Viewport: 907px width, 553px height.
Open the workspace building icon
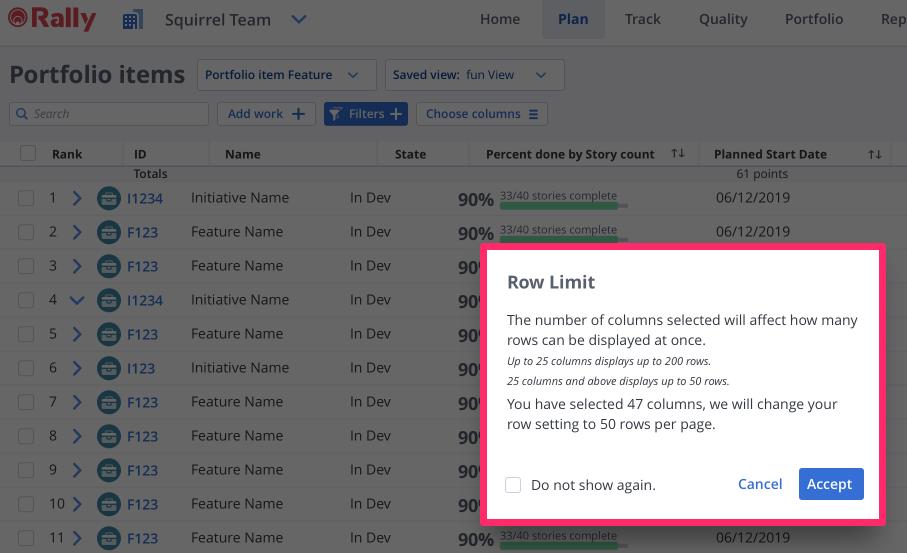point(132,20)
